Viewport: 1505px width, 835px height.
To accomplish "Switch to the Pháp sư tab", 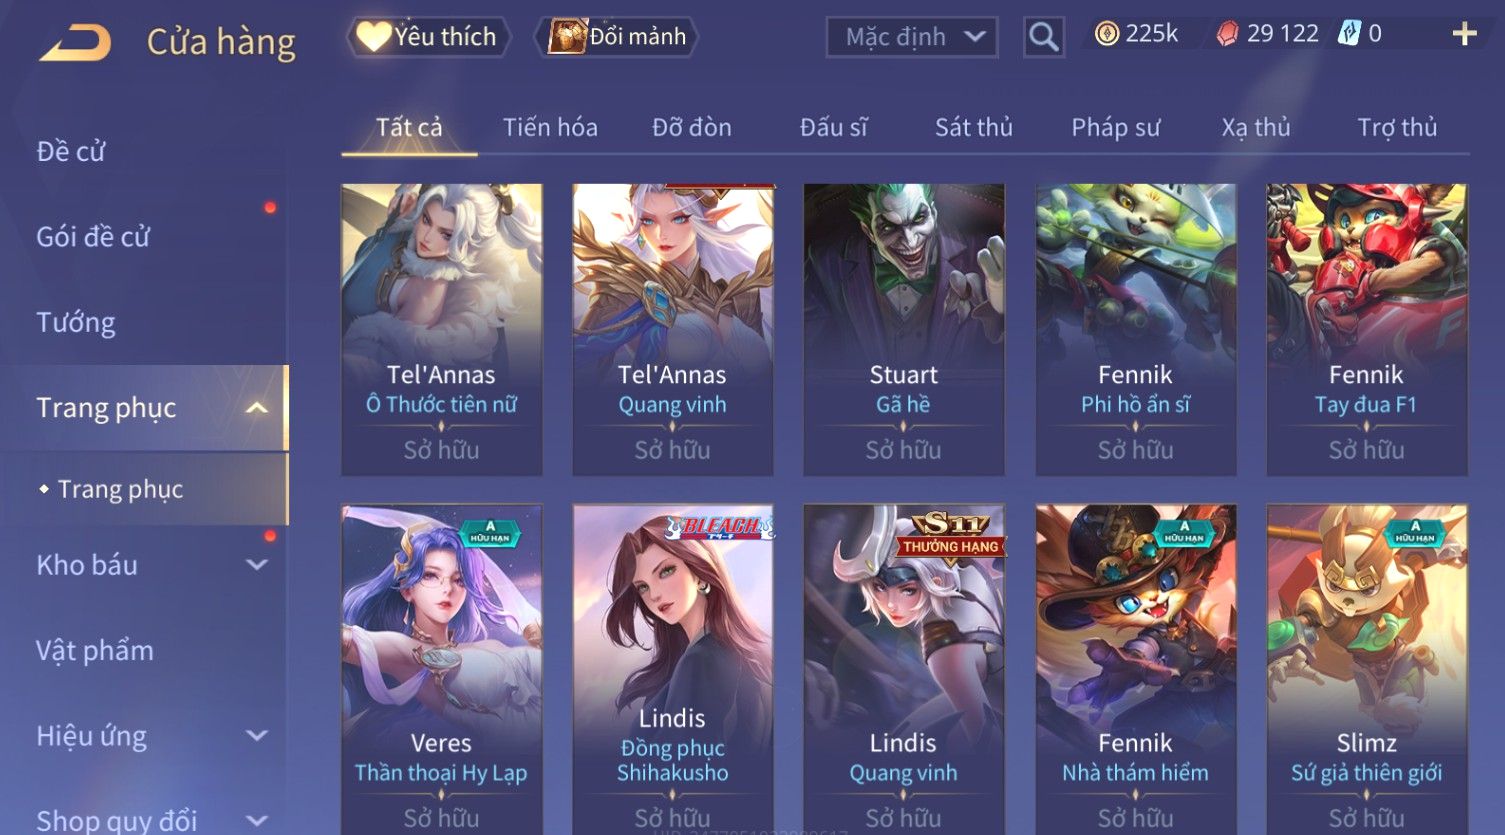I will [x=1115, y=127].
